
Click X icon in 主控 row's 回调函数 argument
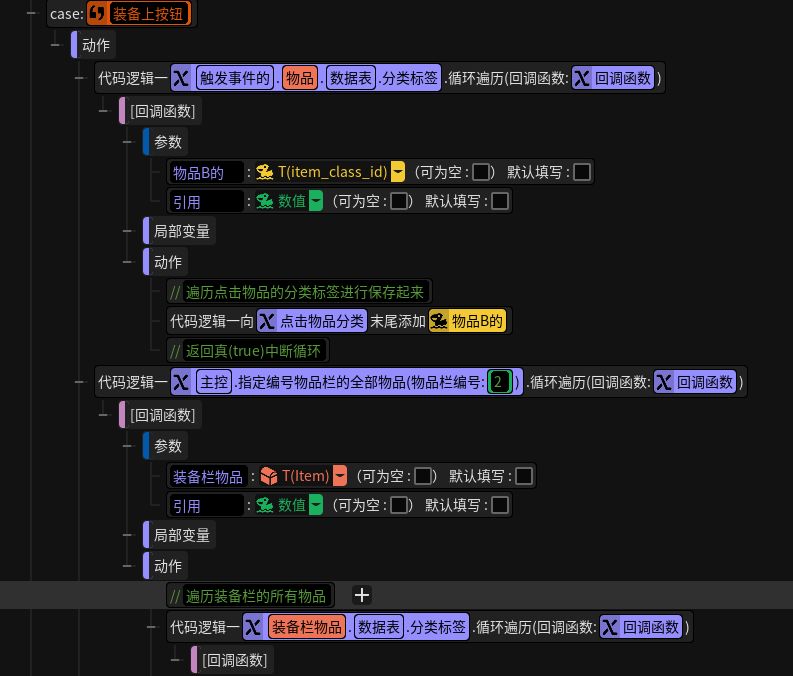[x=664, y=382]
